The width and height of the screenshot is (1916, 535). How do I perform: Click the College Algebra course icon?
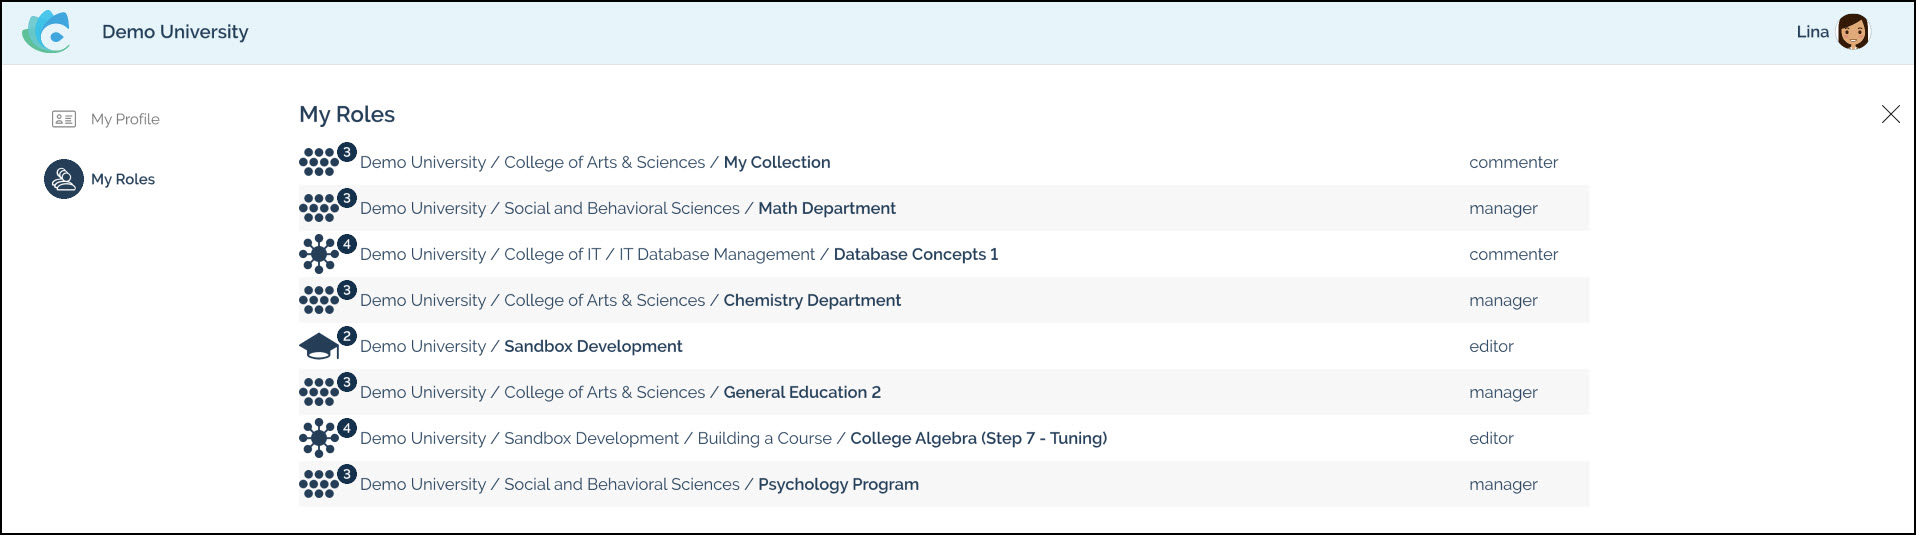click(320, 438)
